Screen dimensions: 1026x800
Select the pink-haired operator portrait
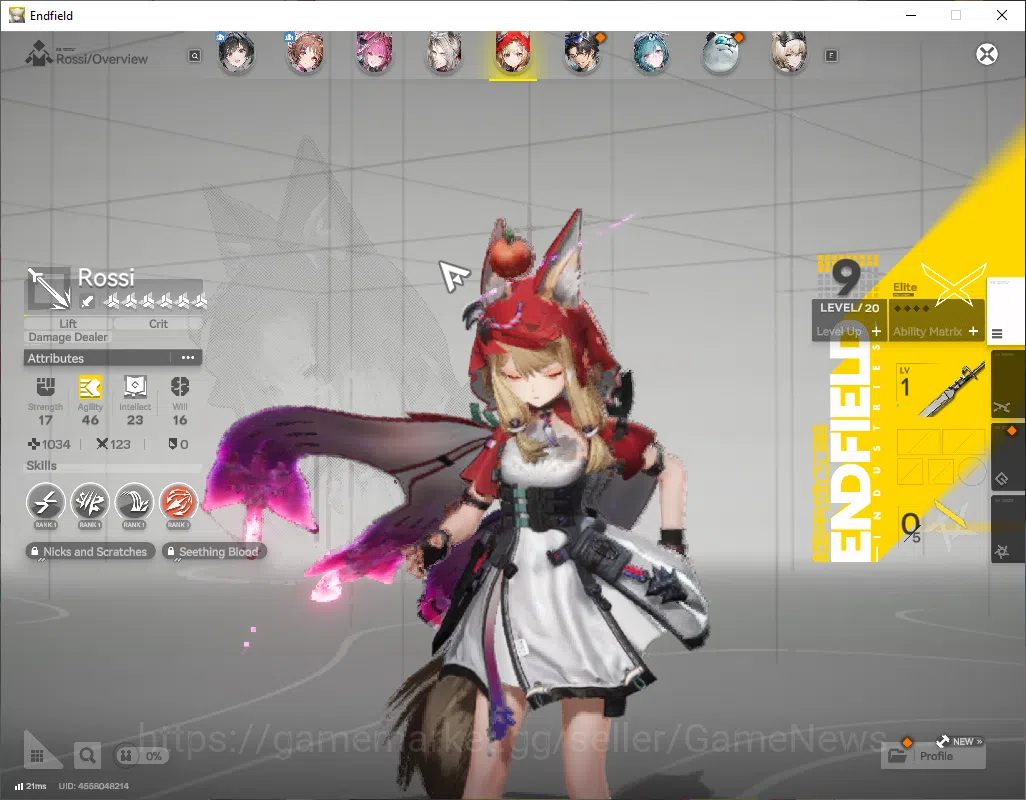374,52
